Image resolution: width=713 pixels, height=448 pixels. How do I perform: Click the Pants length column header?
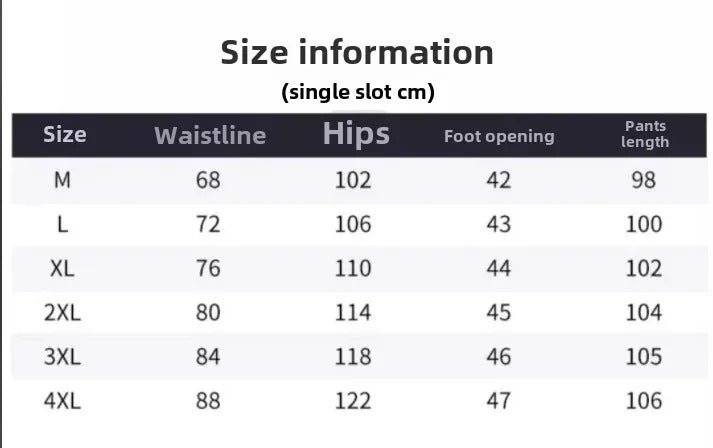pos(645,134)
